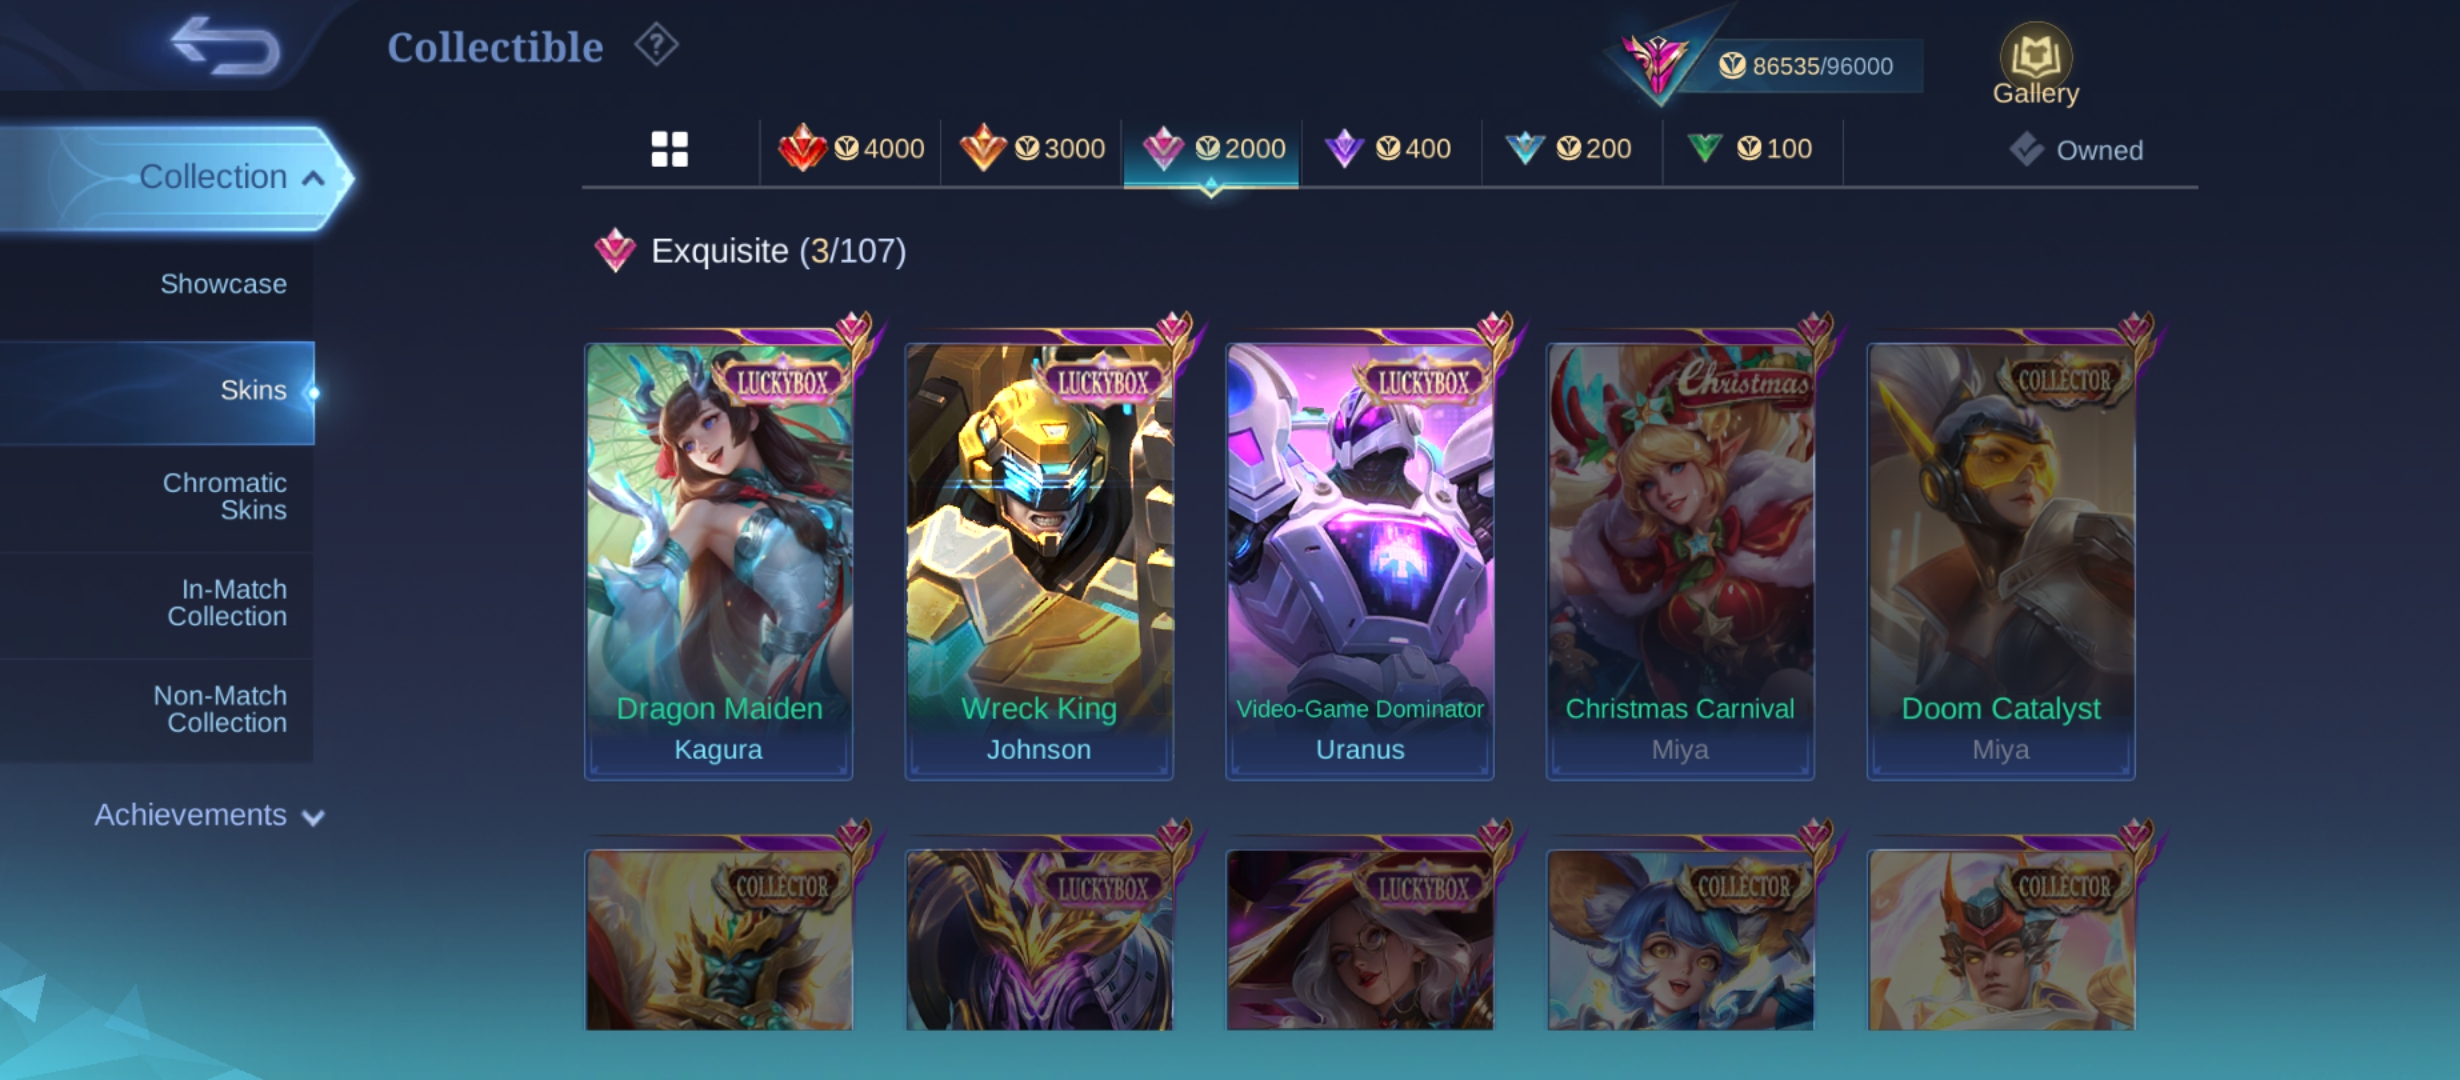Select the 400-point purple gem tier
The width and height of the screenshot is (2460, 1080).
pyautogui.click(x=1388, y=149)
